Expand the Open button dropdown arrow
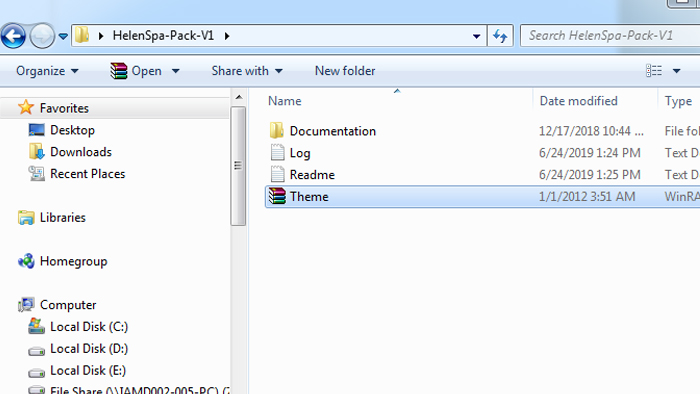The image size is (700, 394). [176, 71]
